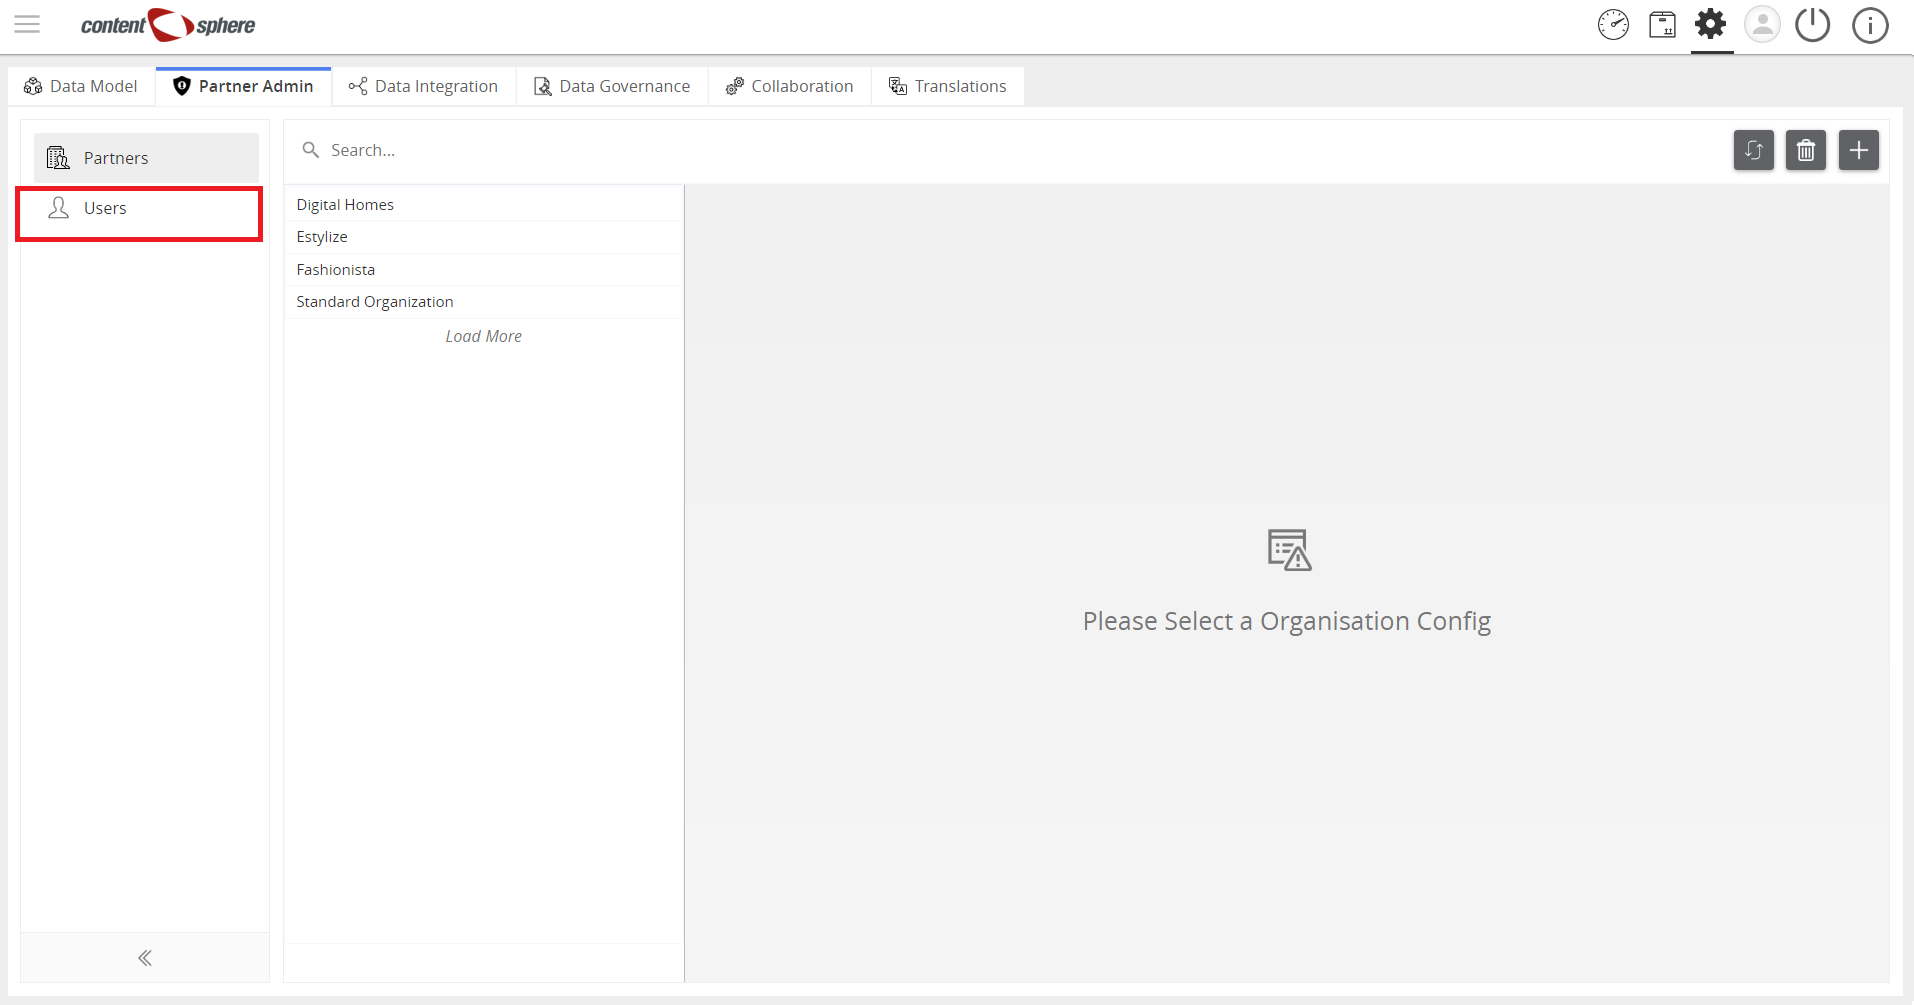Click the Load More link
Viewport: 1914px width, 1005px height.
tap(484, 337)
